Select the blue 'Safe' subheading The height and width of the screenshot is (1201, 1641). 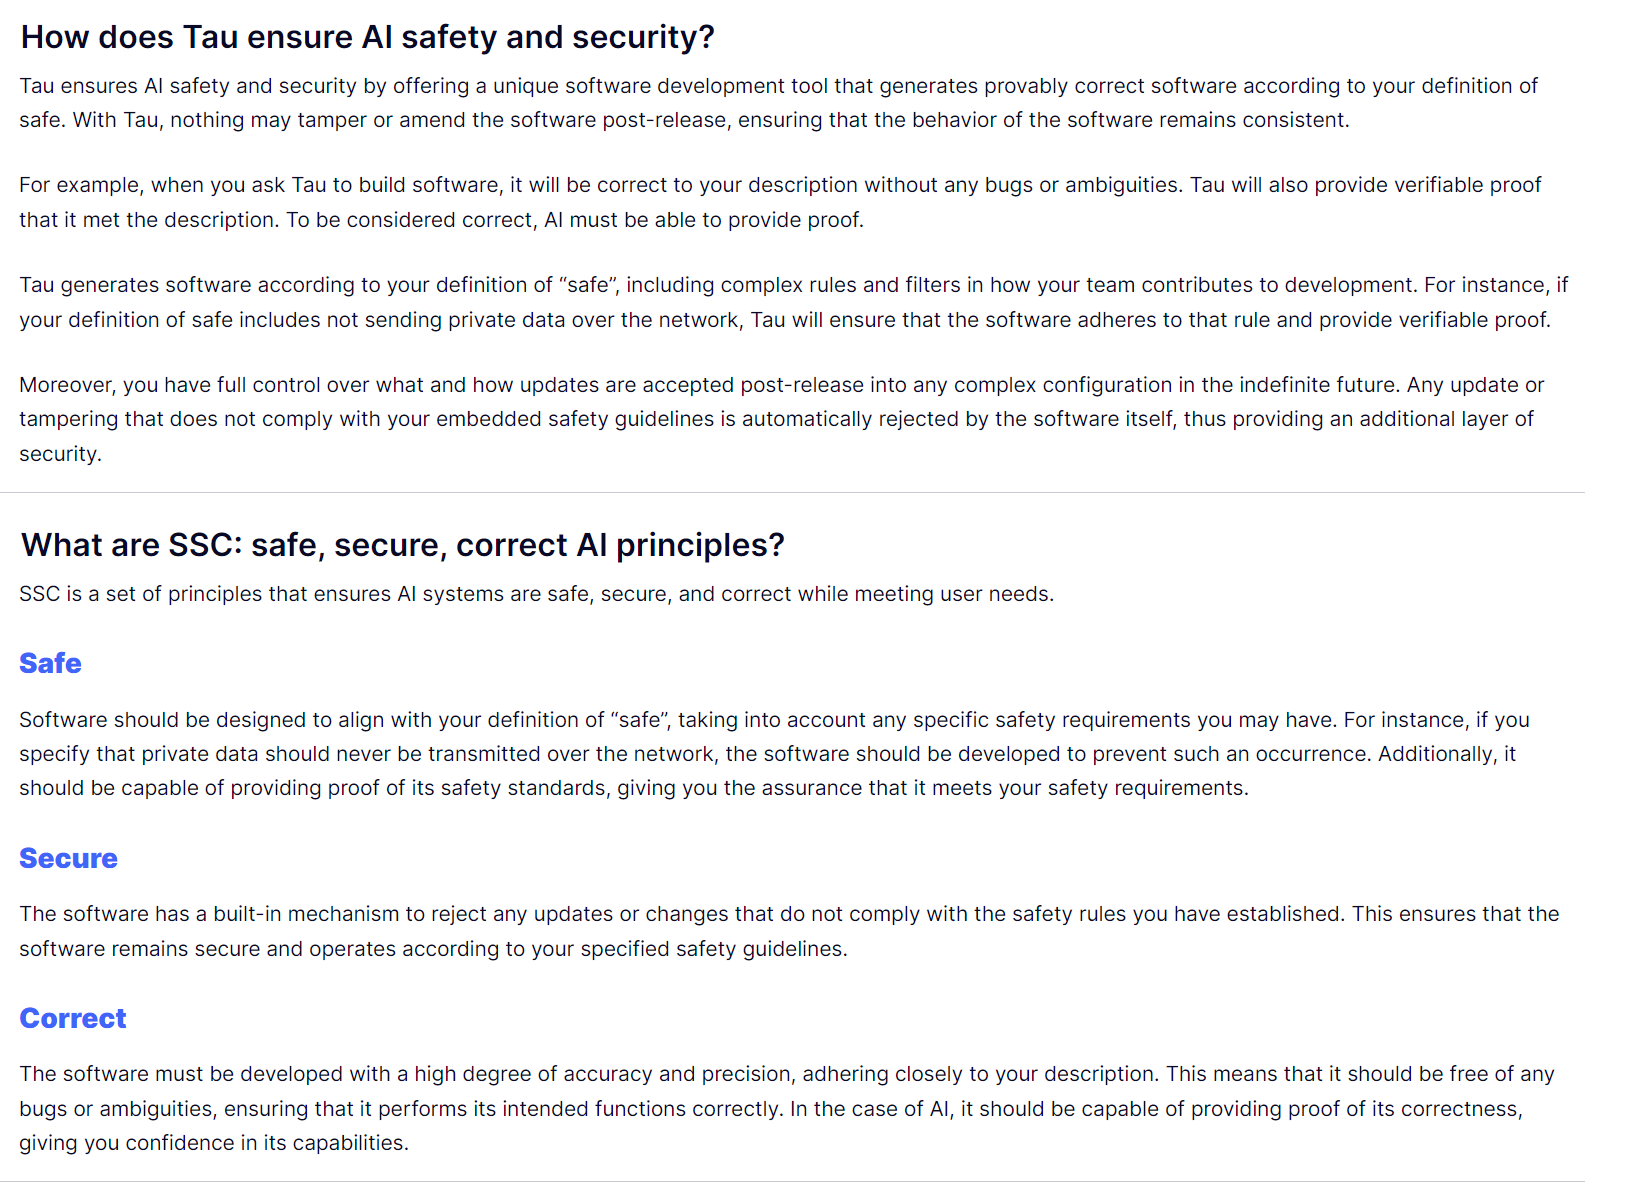click(50, 663)
